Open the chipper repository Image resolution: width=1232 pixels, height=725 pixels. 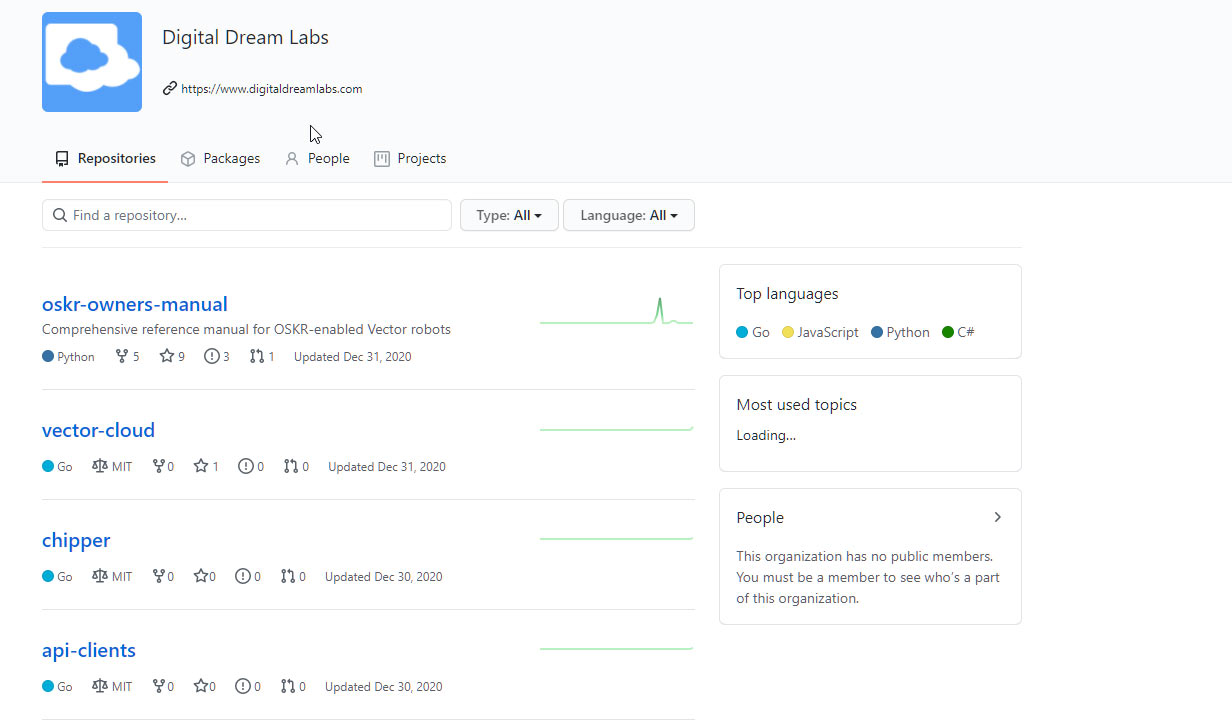click(x=76, y=540)
